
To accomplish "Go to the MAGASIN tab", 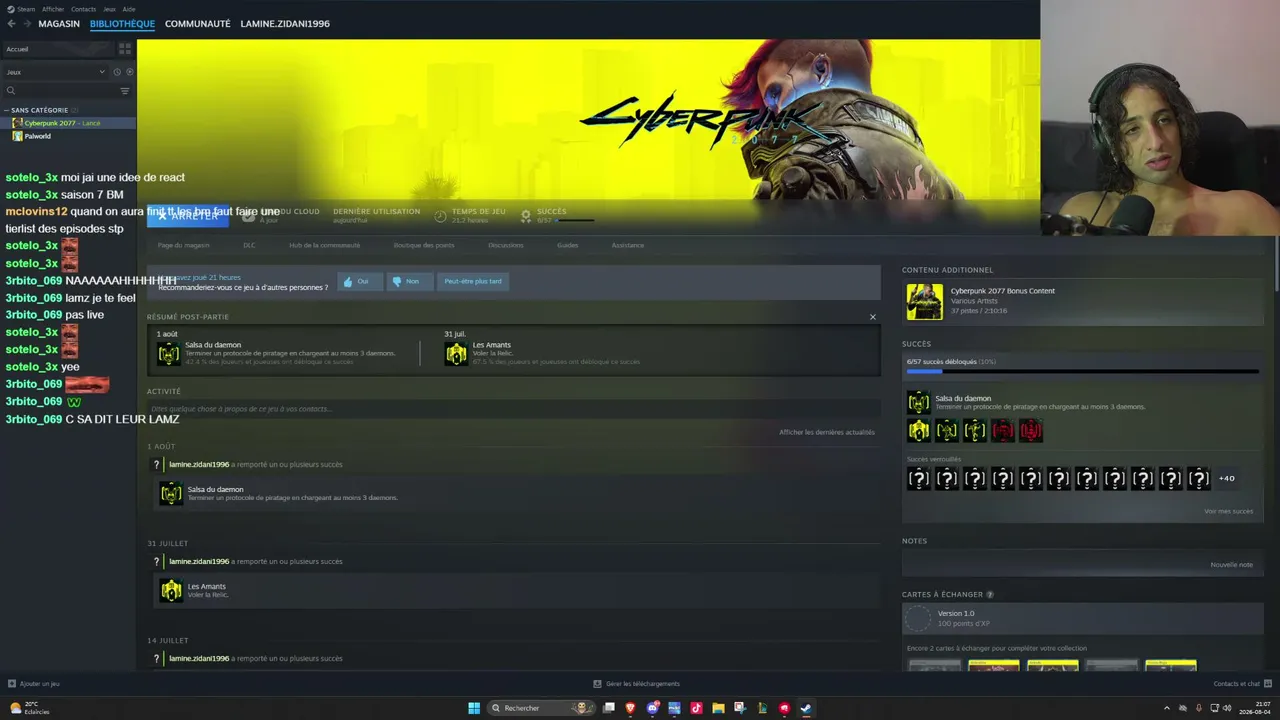I will coord(59,24).
